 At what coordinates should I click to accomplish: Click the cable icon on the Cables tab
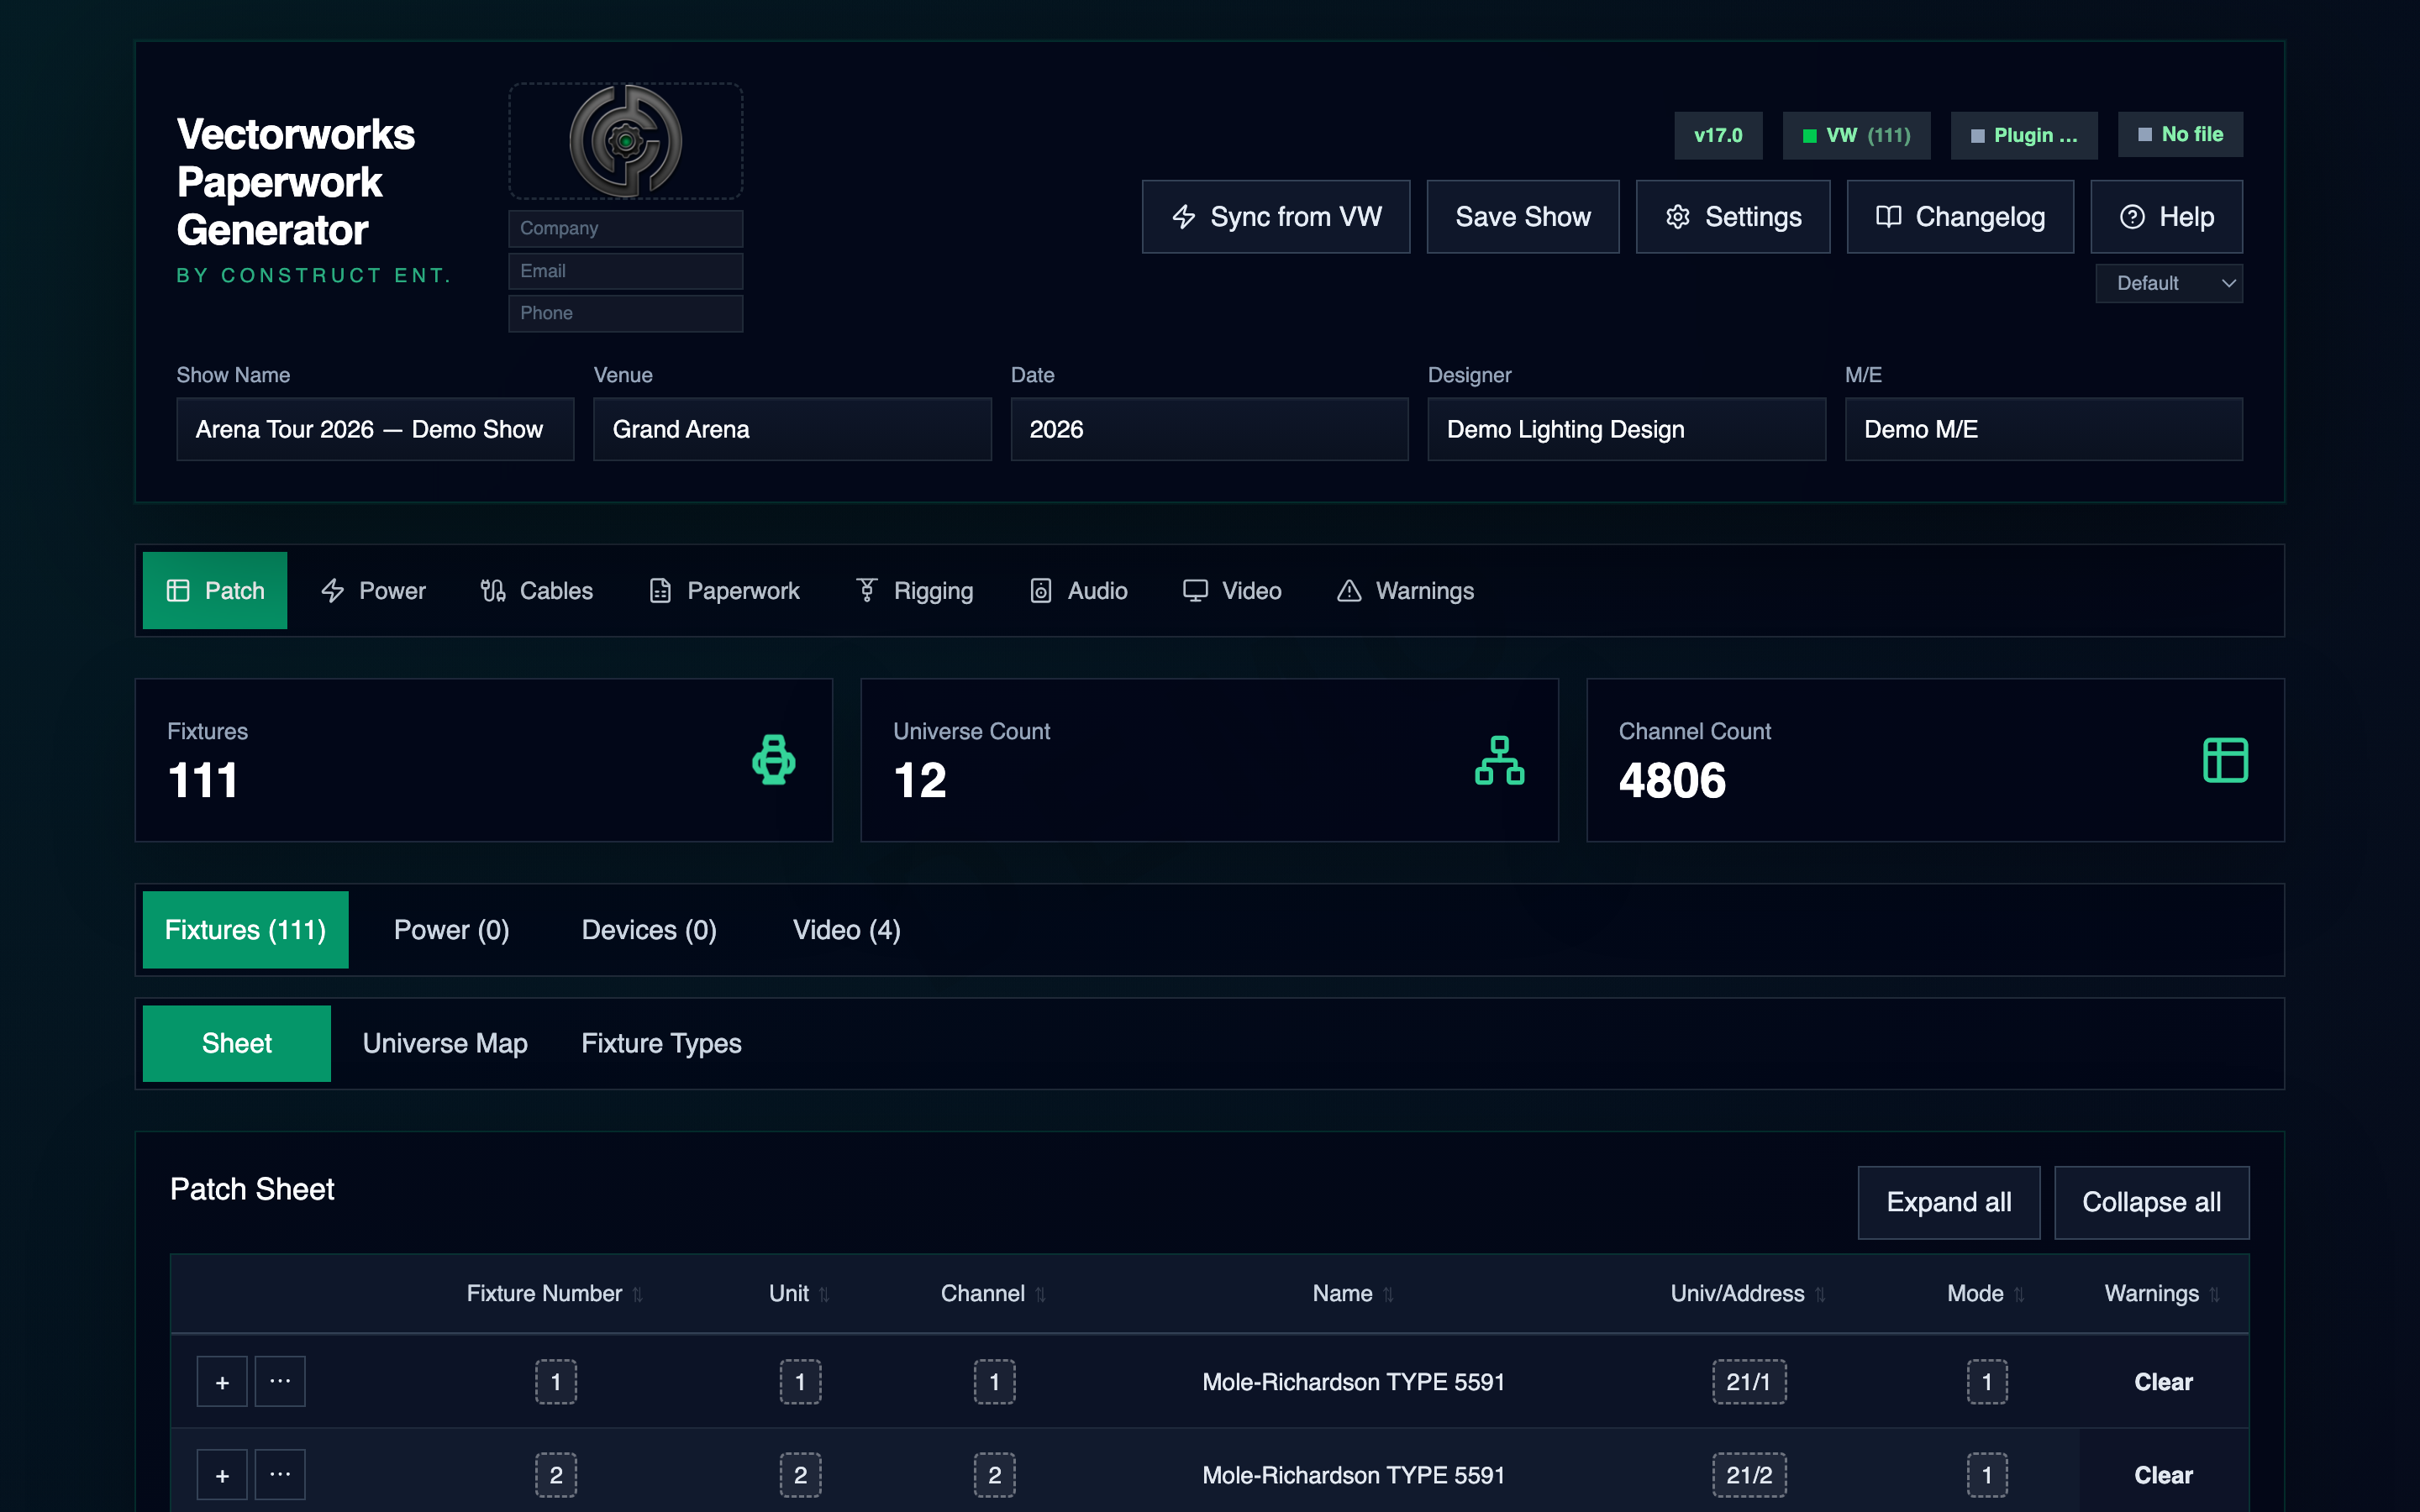pos(493,591)
